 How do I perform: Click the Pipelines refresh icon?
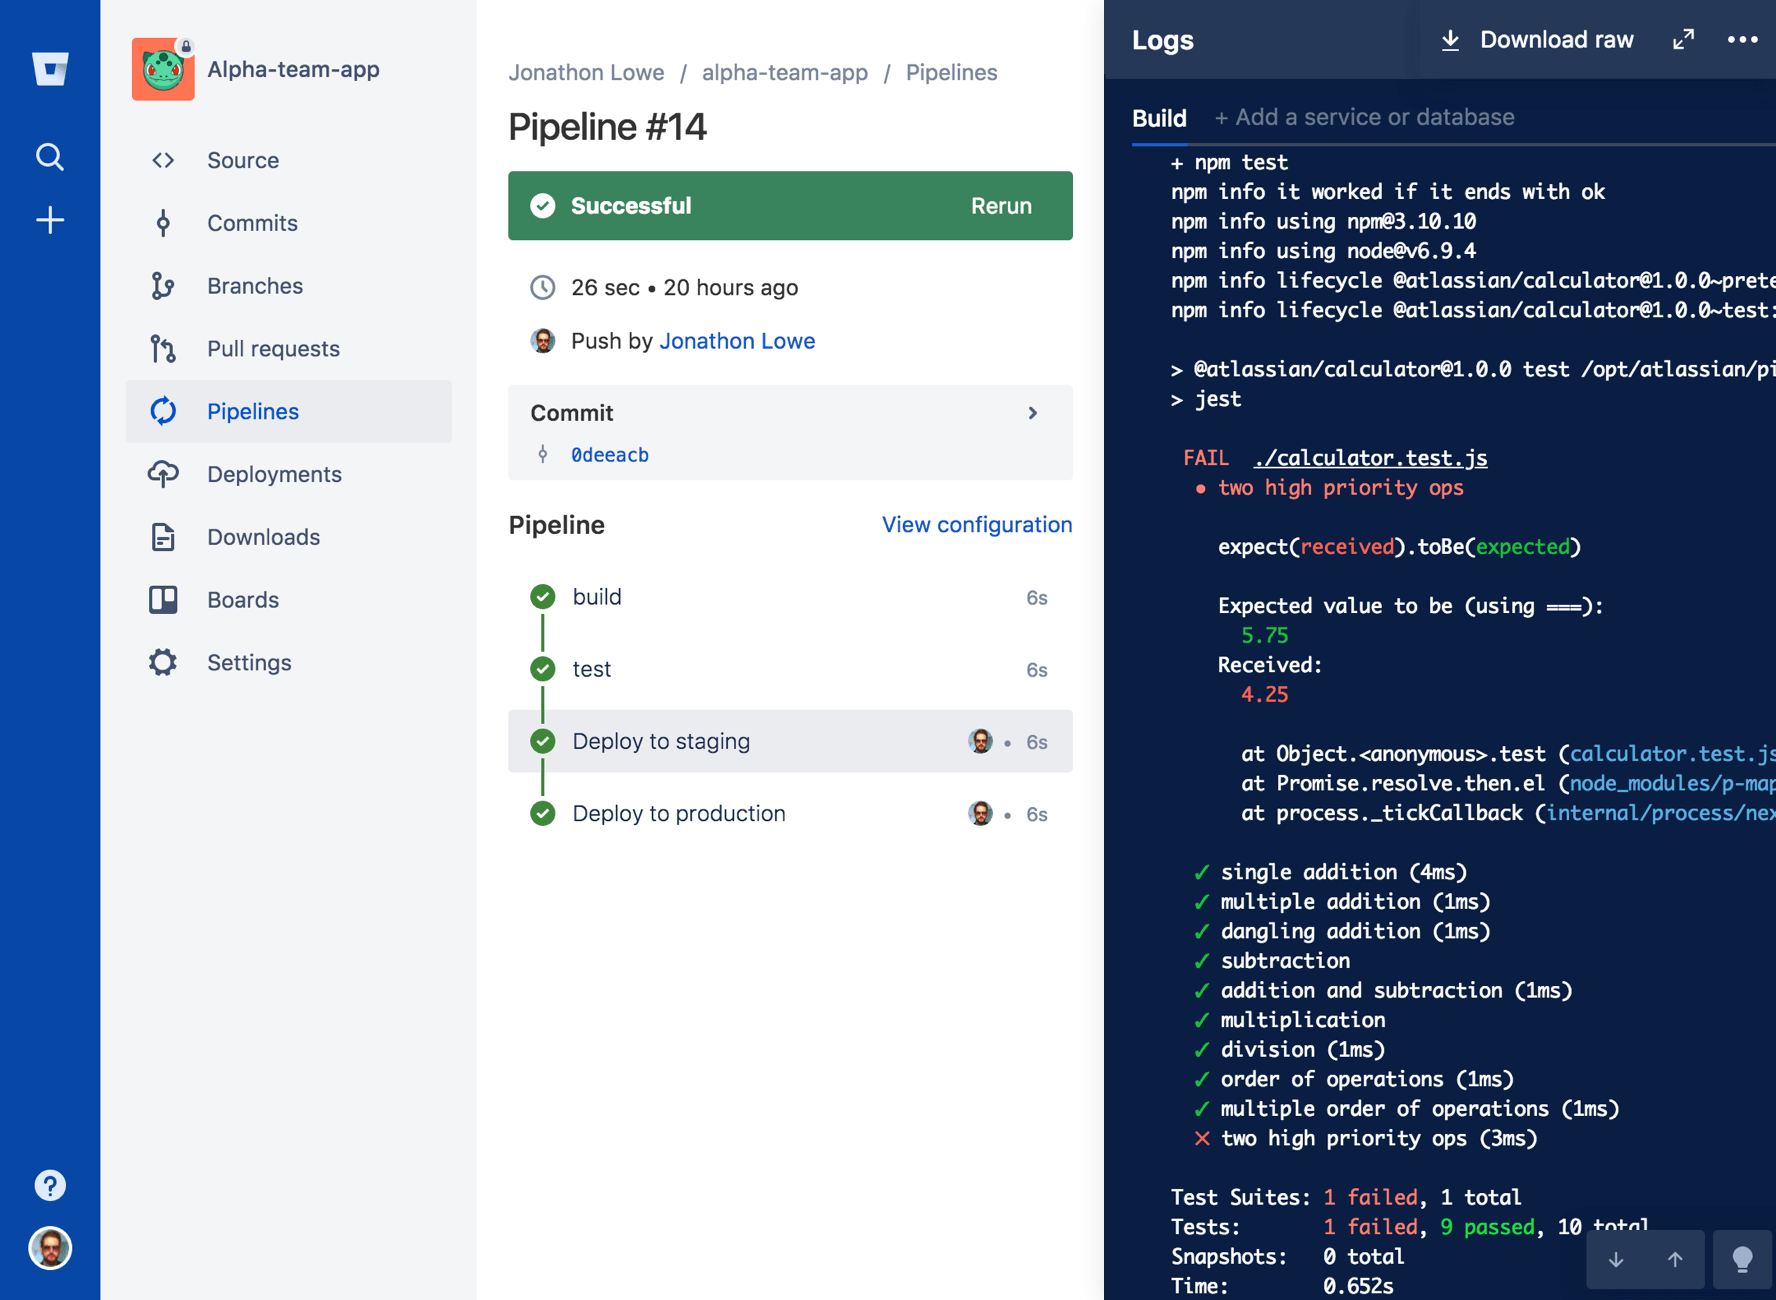click(x=163, y=411)
